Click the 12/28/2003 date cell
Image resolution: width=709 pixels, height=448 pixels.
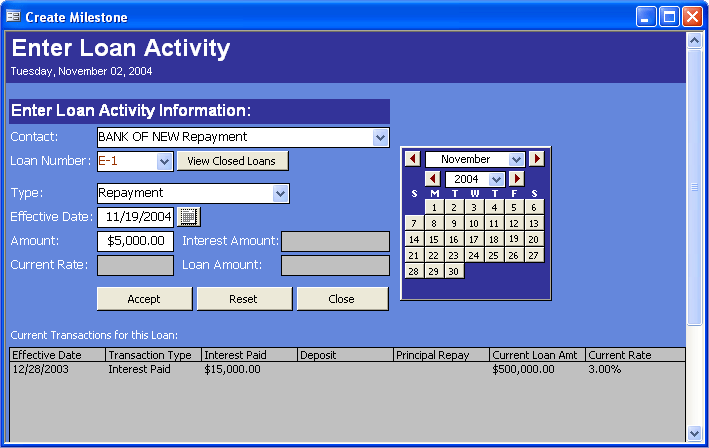click(41, 369)
